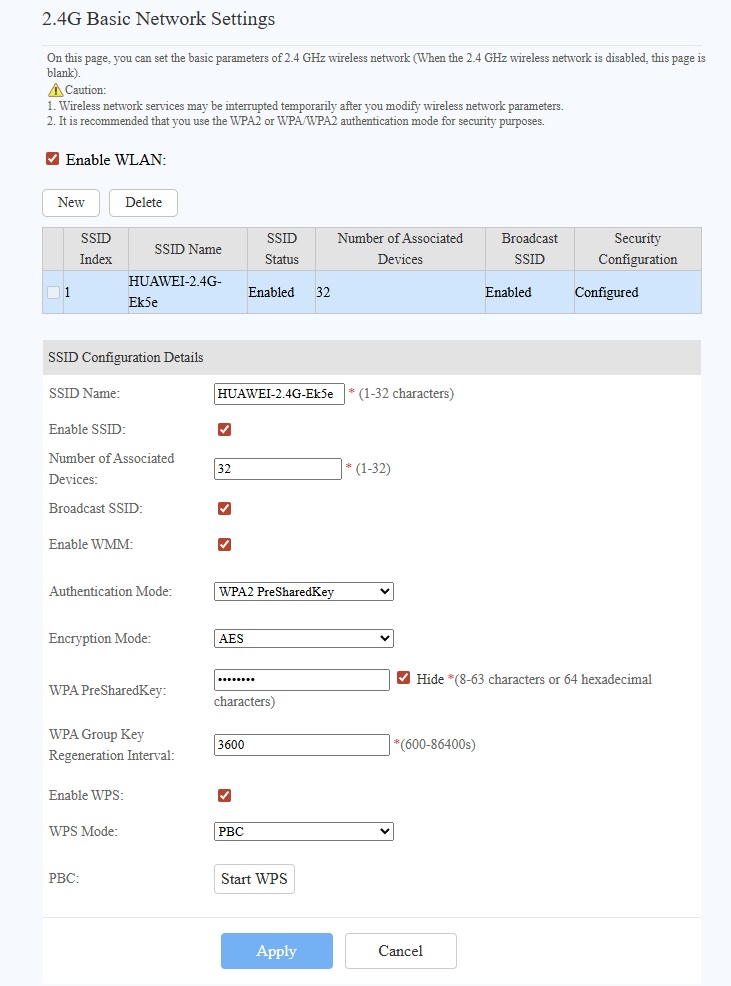Click the caution warning icon
This screenshot has height=986, width=731.
pos(55,90)
